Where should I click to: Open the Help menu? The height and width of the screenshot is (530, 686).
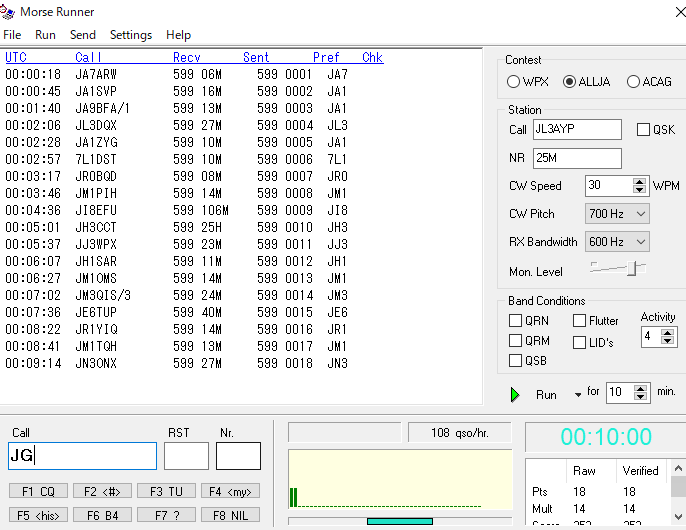[178, 35]
